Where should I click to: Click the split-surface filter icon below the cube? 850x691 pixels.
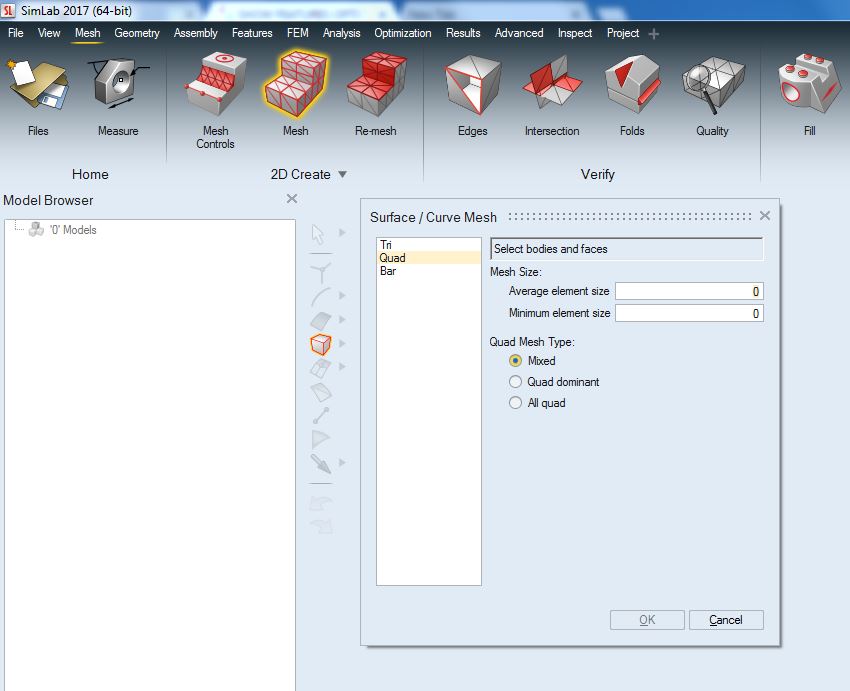click(320, 368)
